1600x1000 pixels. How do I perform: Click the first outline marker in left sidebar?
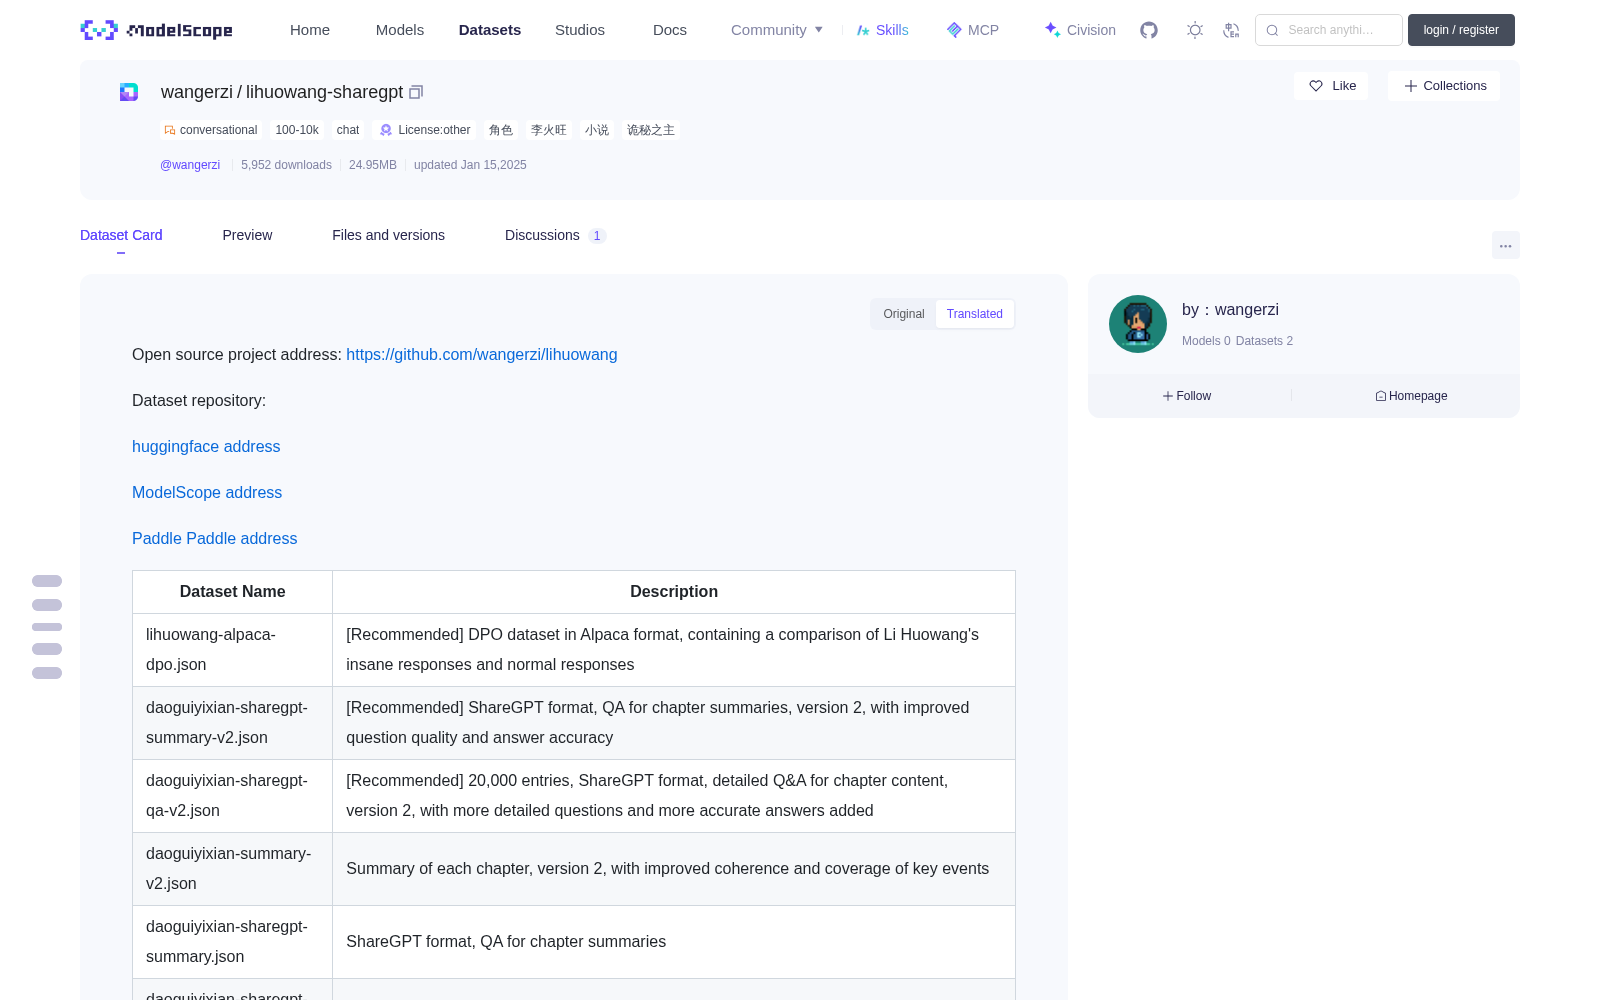47,581
